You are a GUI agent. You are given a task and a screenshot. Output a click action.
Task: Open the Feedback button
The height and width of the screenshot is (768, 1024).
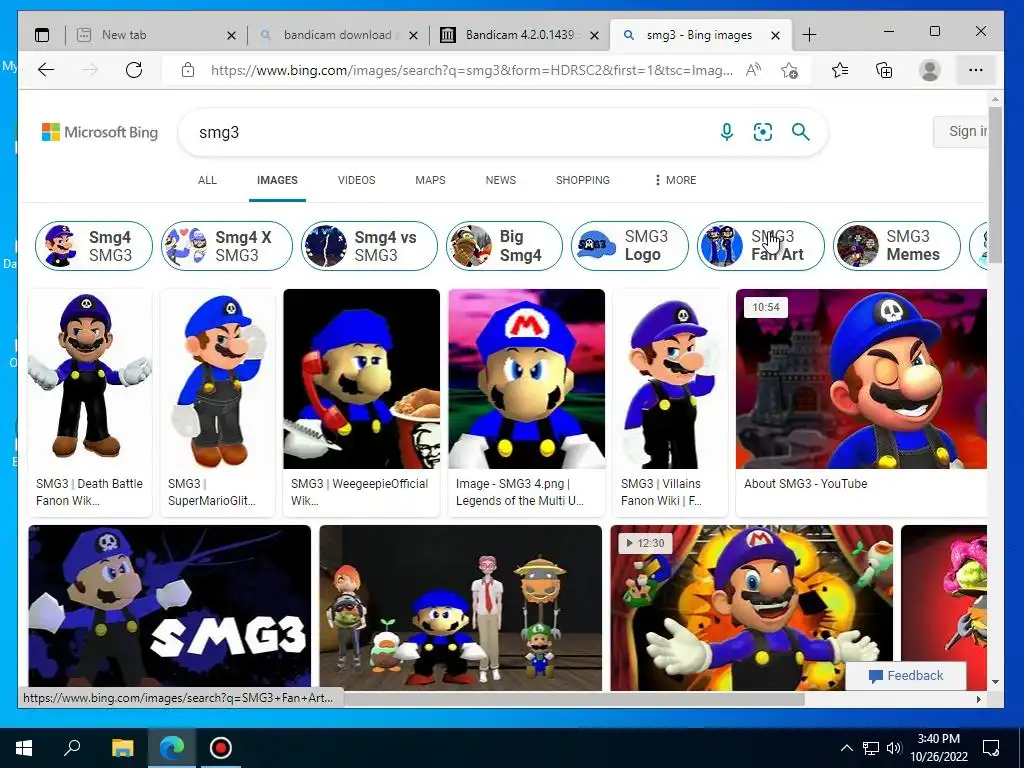coord(906,675)
